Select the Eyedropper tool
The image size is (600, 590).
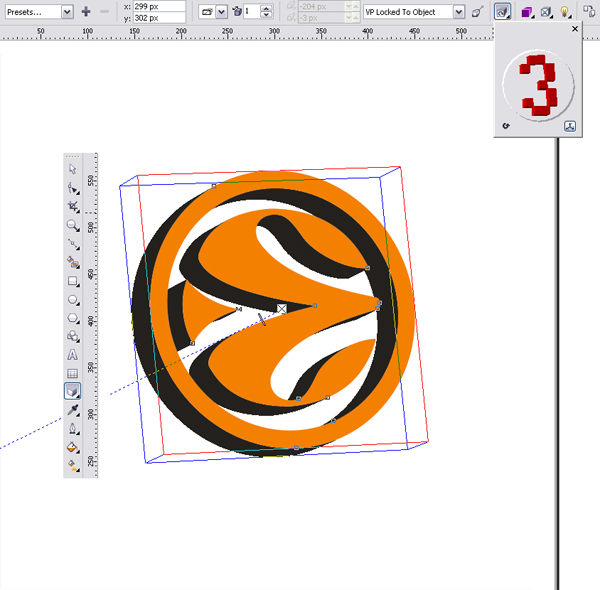click(x=72, y=410)
